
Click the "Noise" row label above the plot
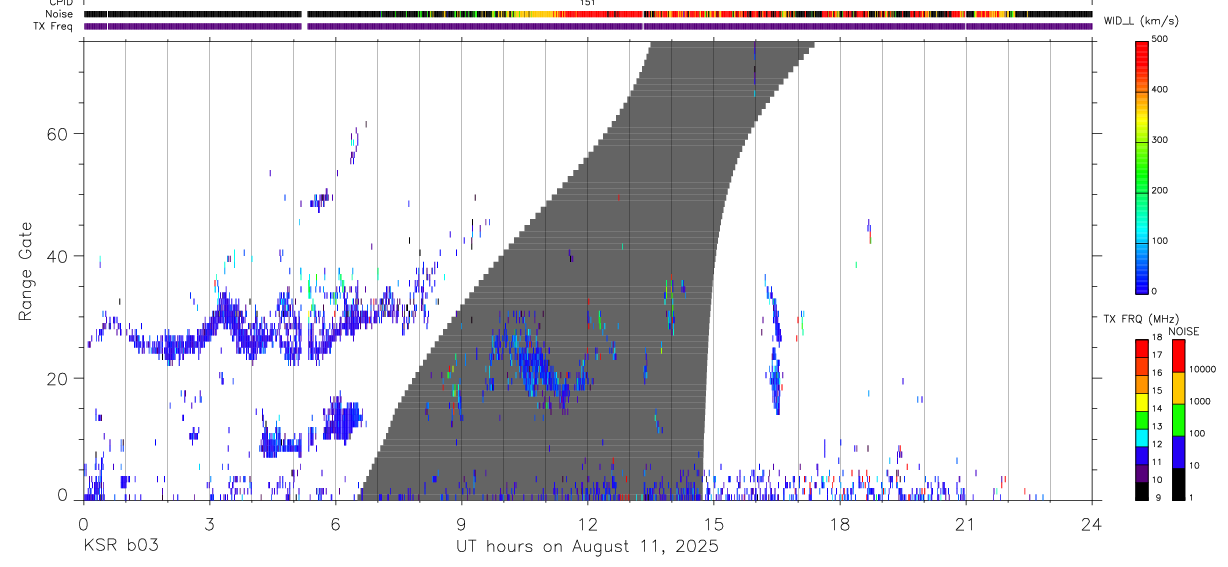pyautogui.click(x=60, y=14)
